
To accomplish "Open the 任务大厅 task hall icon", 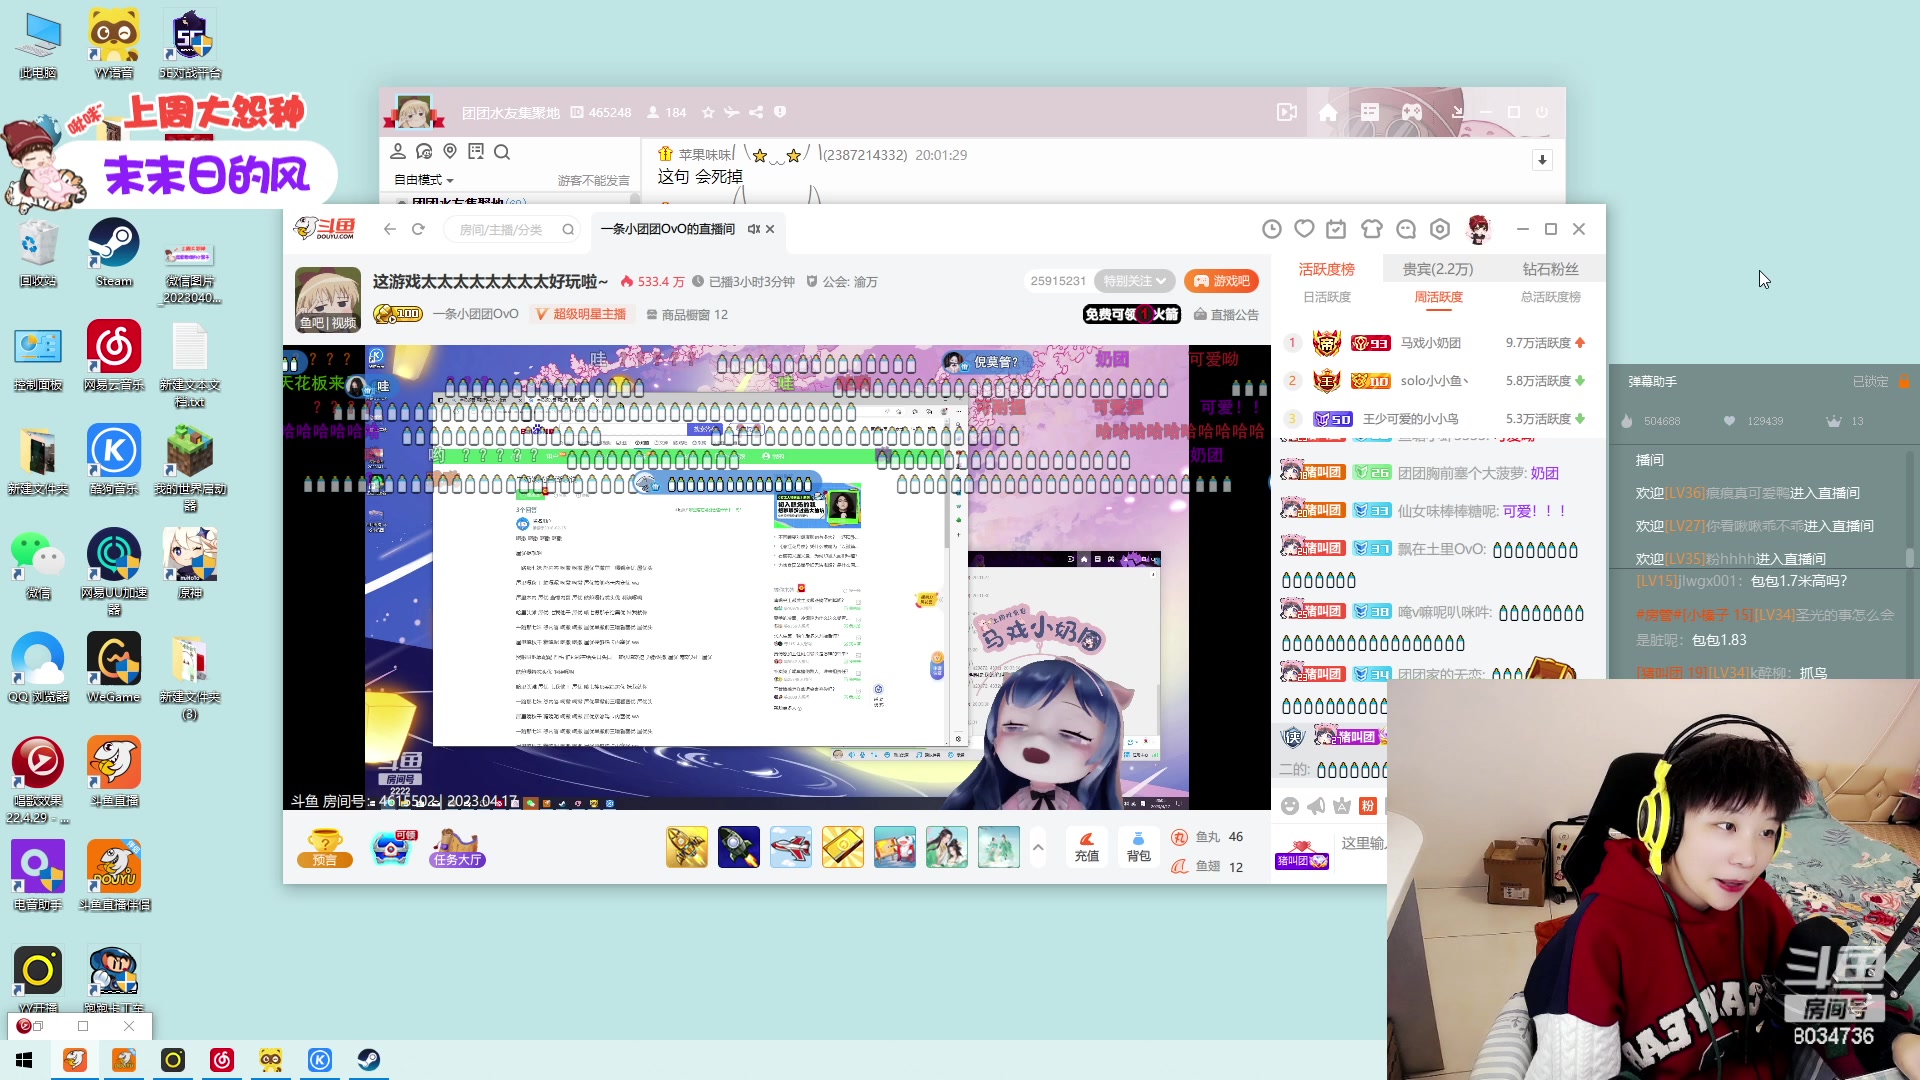I will 457,848.
